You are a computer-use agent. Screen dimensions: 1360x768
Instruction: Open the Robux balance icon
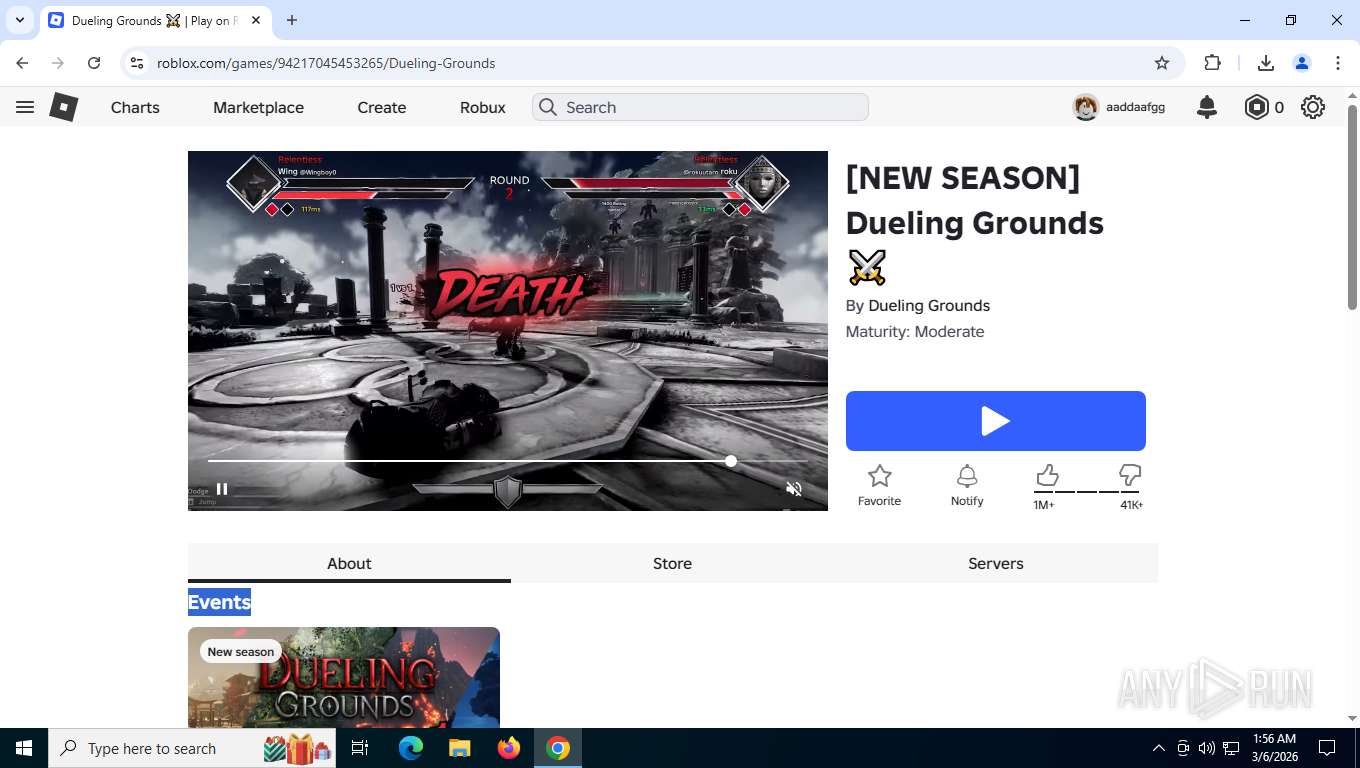tap(1256, 107)
